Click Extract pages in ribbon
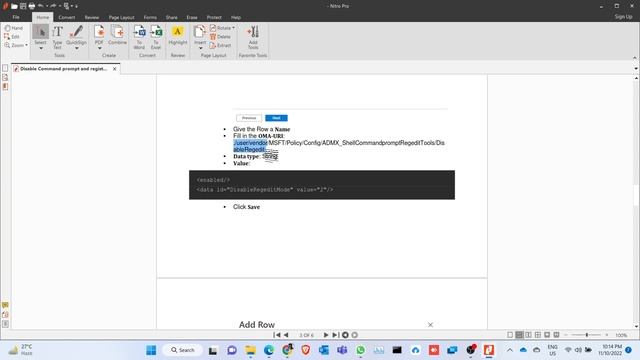640x360 pixels. (220, 45)
